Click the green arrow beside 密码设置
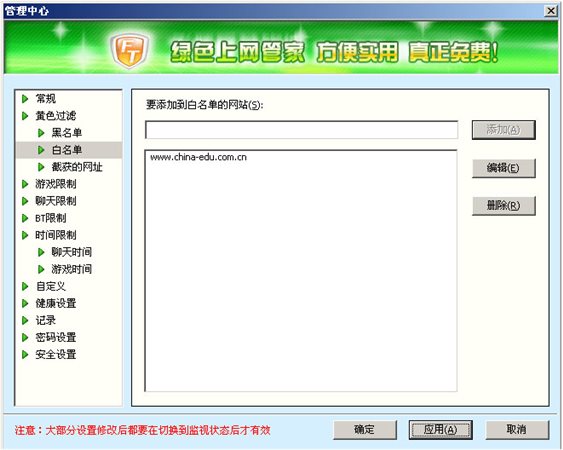Screen dimensions: 563x450 [x=25, y=338]
